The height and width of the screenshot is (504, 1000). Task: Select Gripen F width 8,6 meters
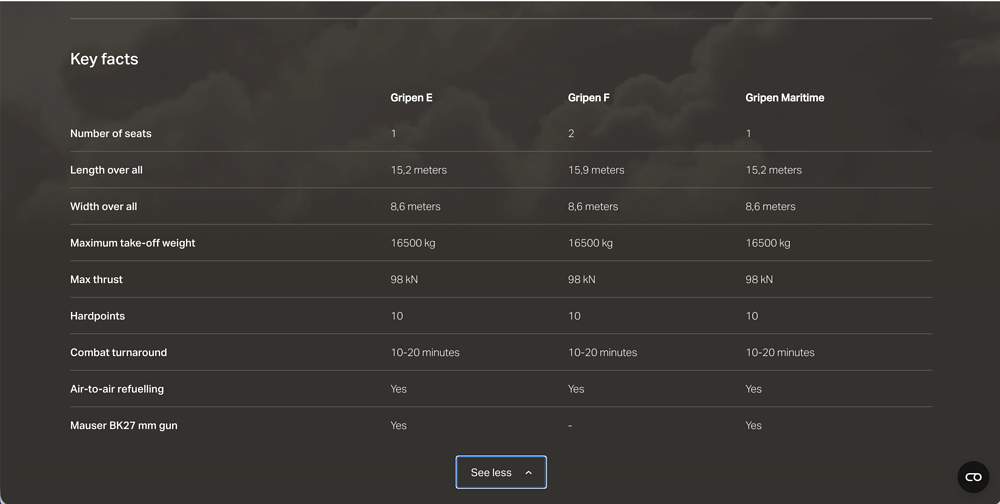pos(593,207)
